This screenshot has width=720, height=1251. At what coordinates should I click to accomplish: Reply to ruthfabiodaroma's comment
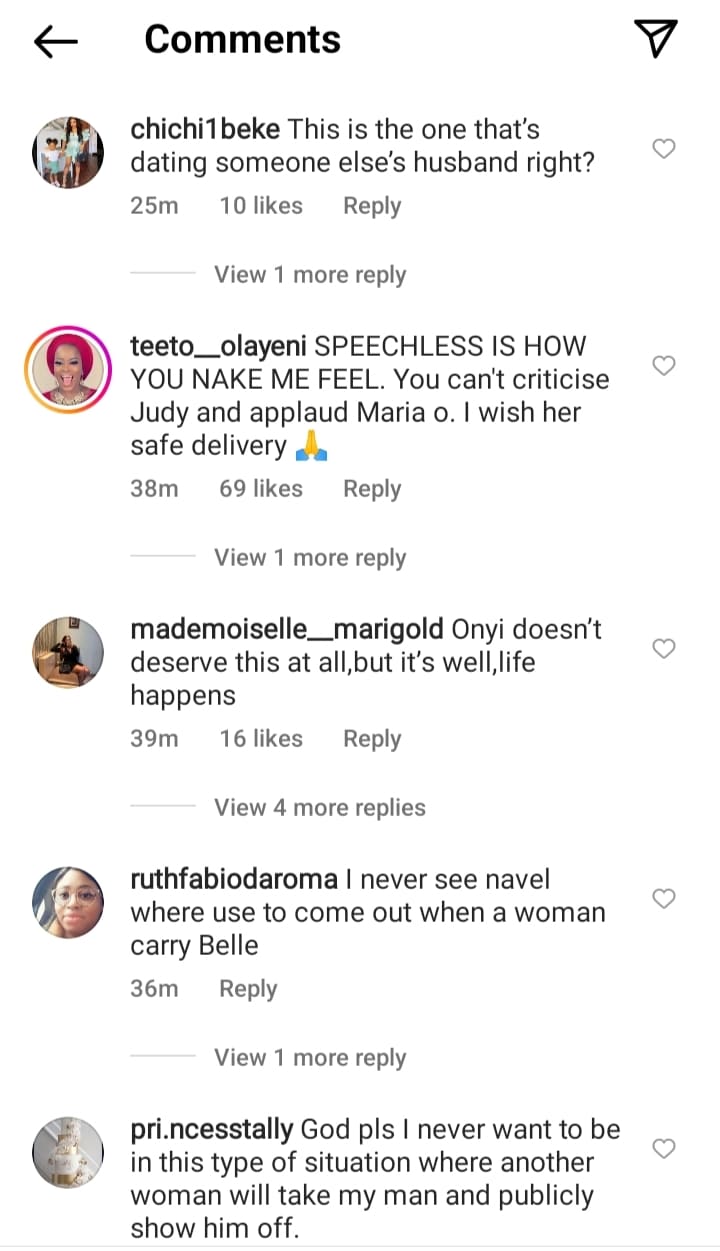tap(248, 989)
